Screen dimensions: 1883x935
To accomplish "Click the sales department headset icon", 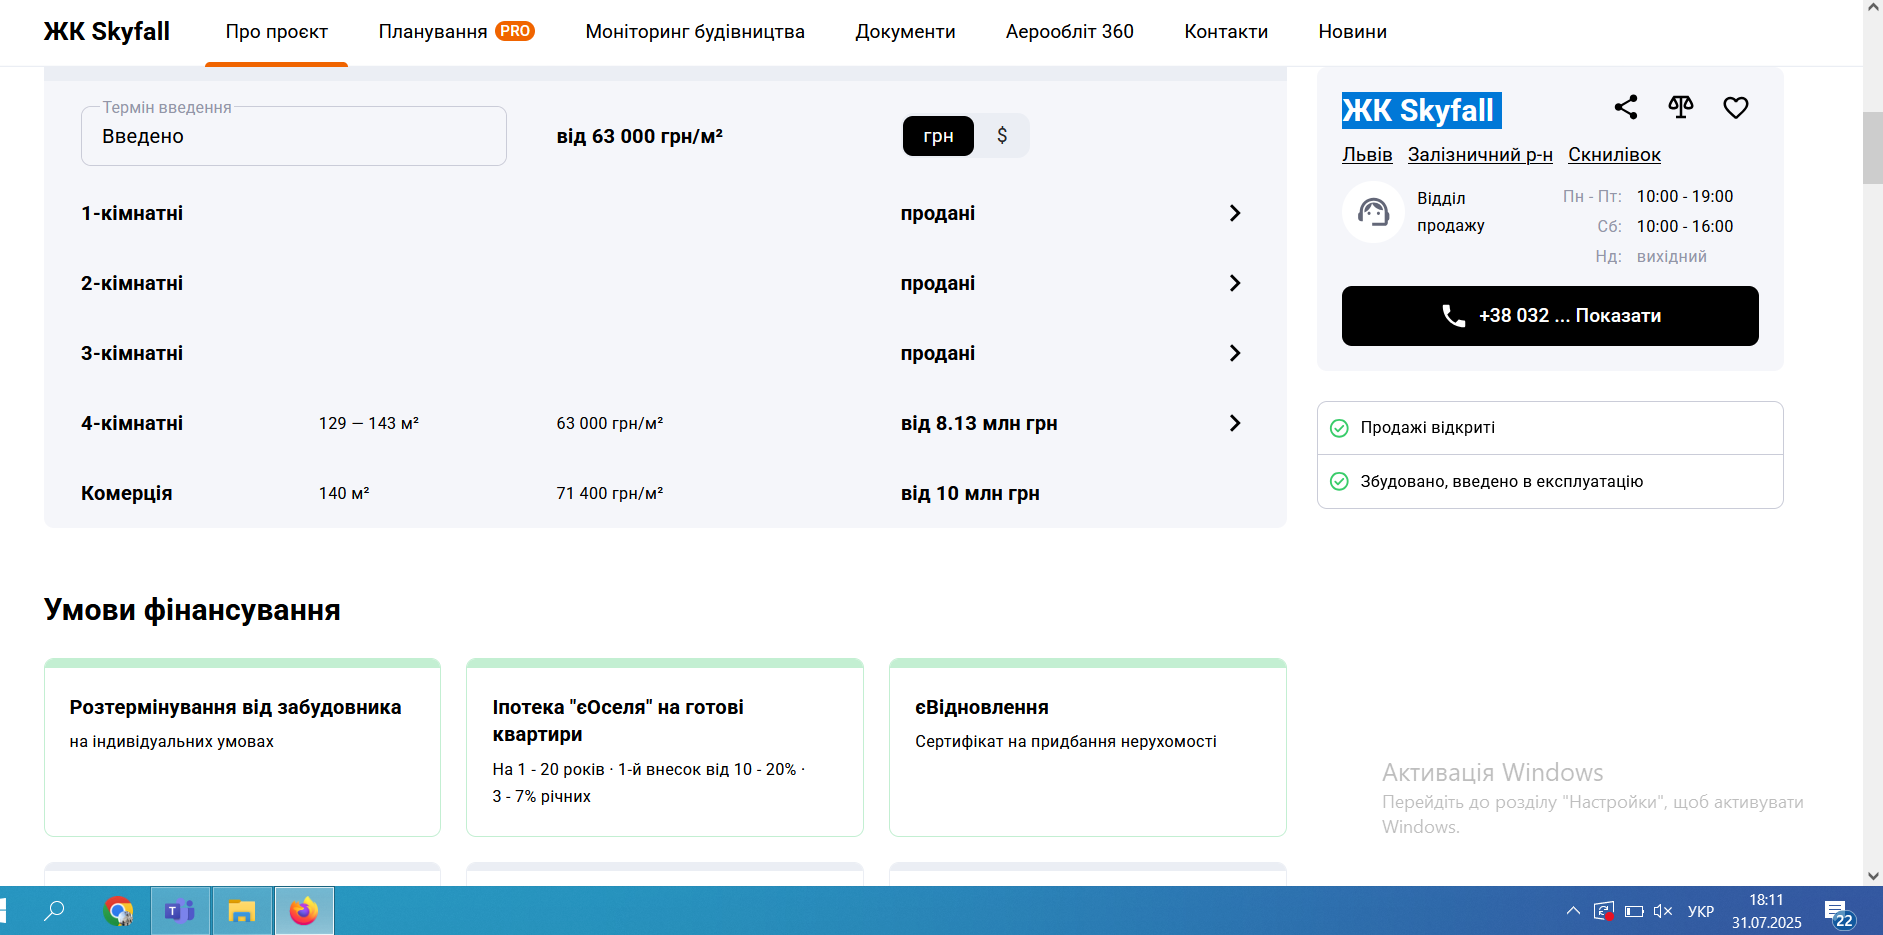I will (1373, 212).
